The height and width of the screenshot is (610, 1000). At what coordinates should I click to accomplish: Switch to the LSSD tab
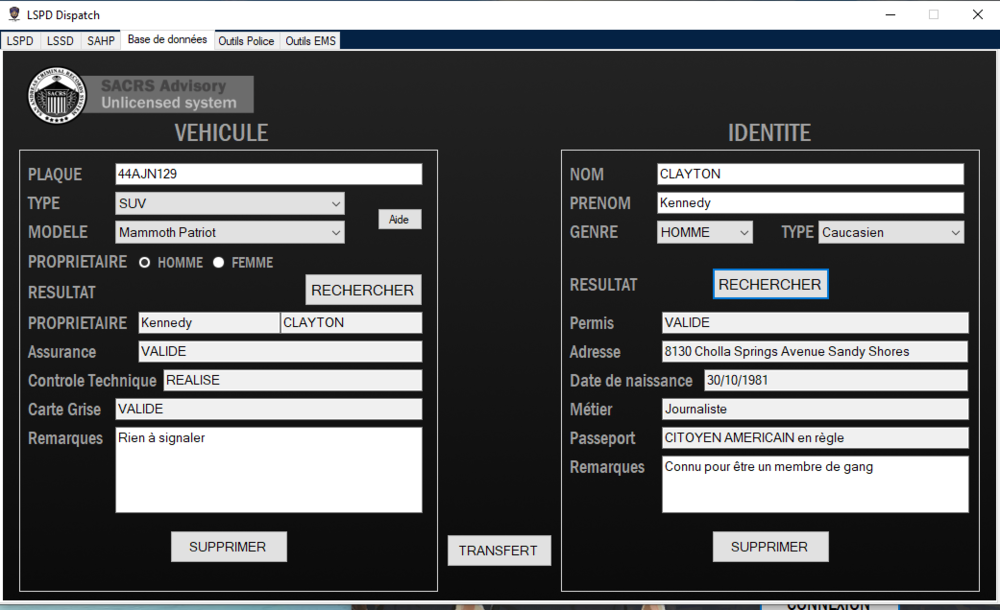59,41
